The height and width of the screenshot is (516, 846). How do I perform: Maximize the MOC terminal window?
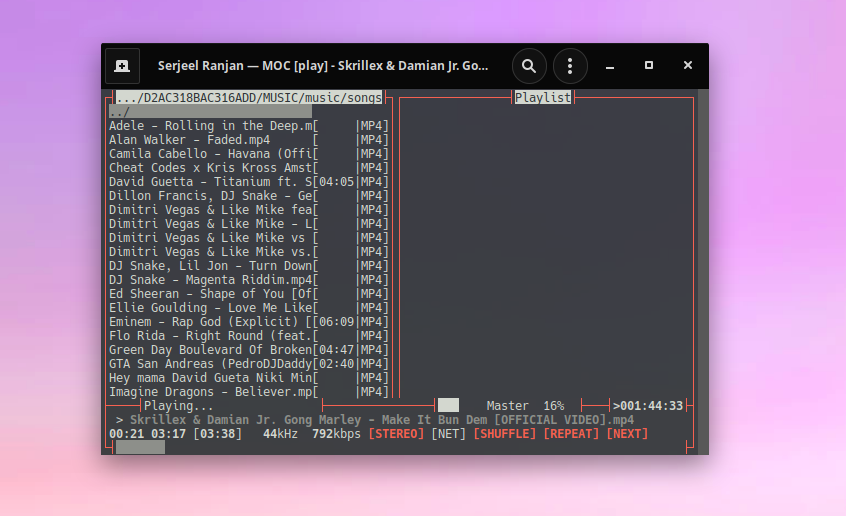(x=649, y=65)
